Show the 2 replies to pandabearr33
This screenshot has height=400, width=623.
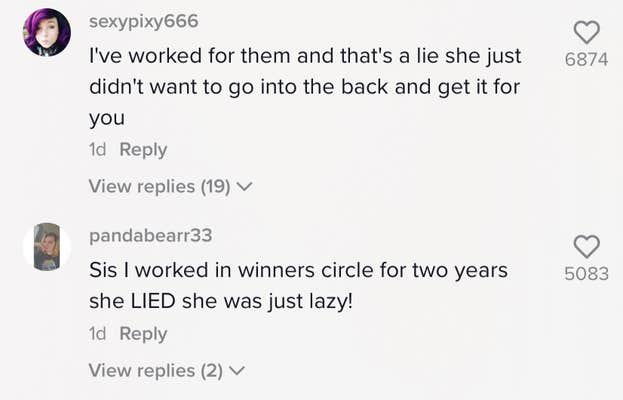pos(155,371)
